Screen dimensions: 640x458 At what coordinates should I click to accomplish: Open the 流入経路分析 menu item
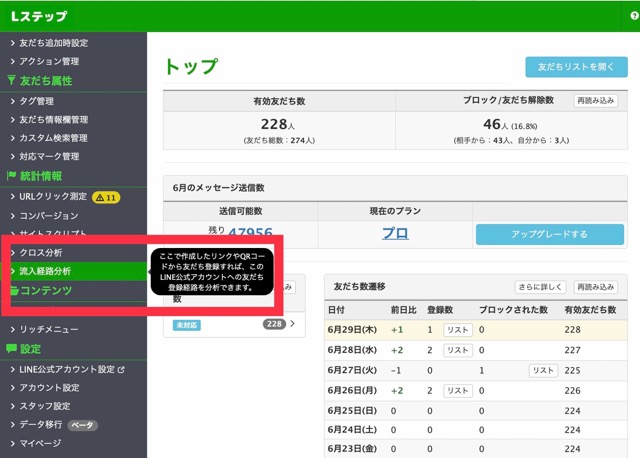(45, 271)
